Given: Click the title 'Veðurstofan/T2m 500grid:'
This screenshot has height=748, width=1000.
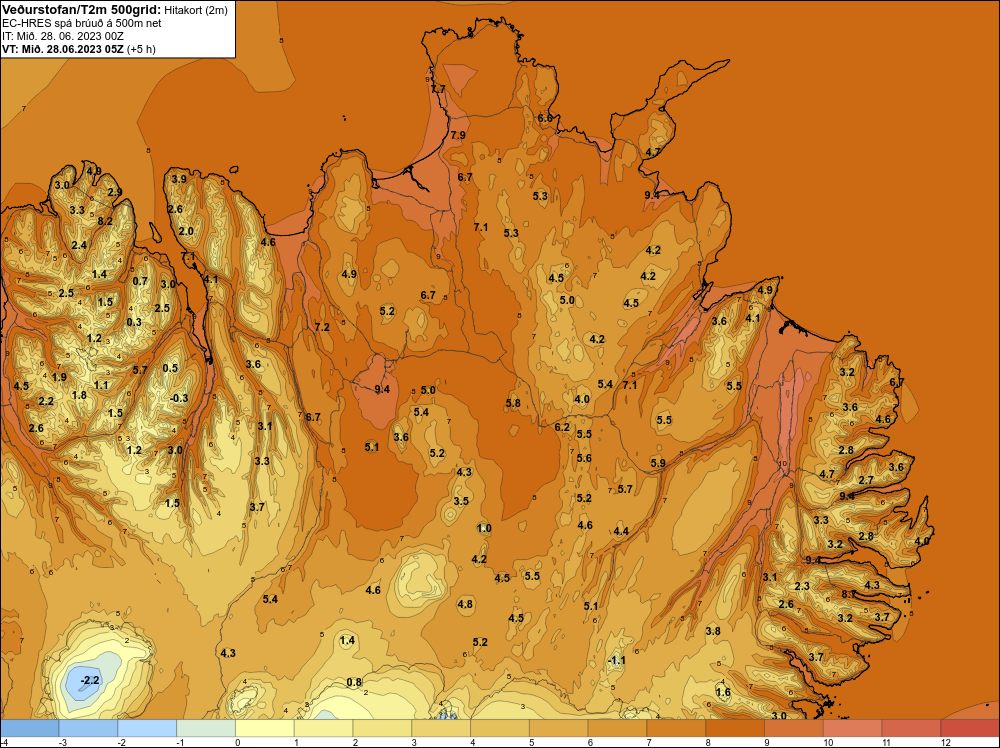Looking at the screenshot, I should coord(82,9).
